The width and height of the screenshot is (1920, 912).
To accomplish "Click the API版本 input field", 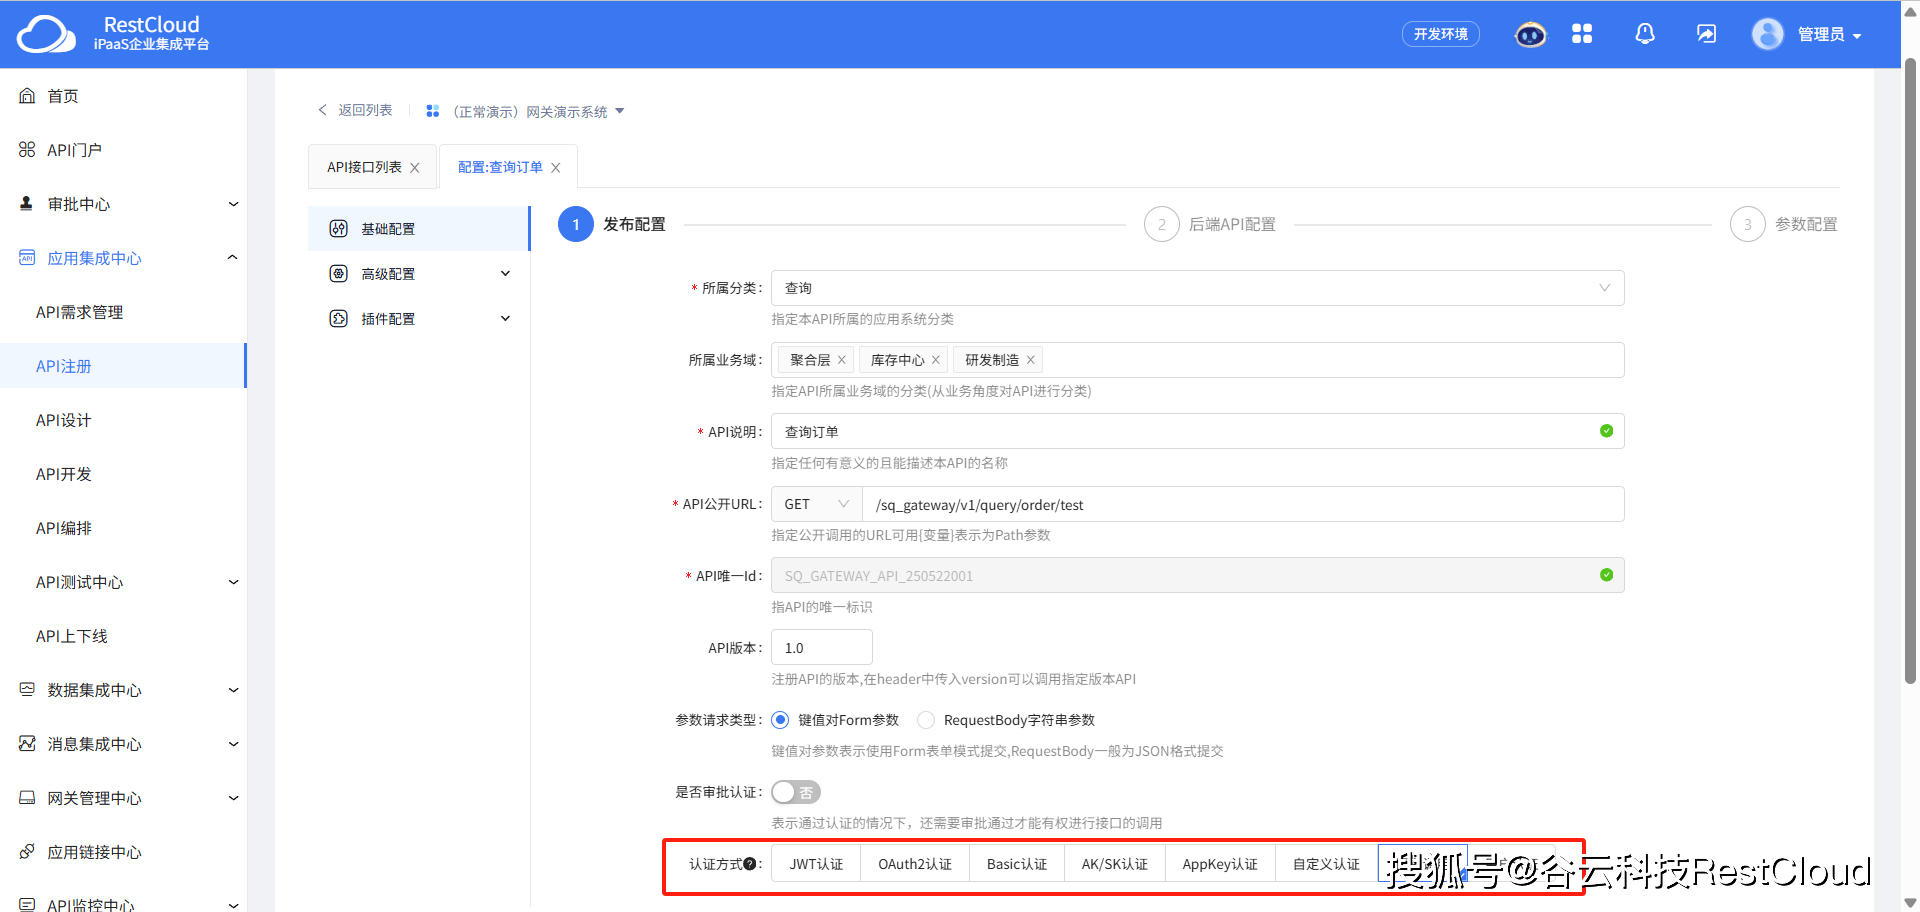I will click(821, 647).
